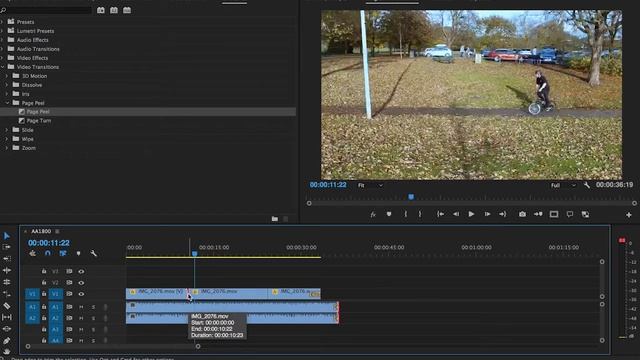Image resolution: width=640 pixels, height=360 pixels.
Task: Expand the Zoom folder
Action: coord(7,148)
